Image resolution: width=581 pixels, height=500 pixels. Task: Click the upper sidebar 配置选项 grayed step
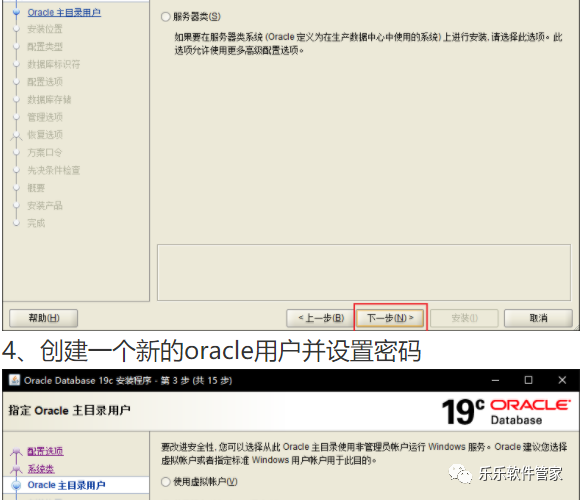(45, 82)
